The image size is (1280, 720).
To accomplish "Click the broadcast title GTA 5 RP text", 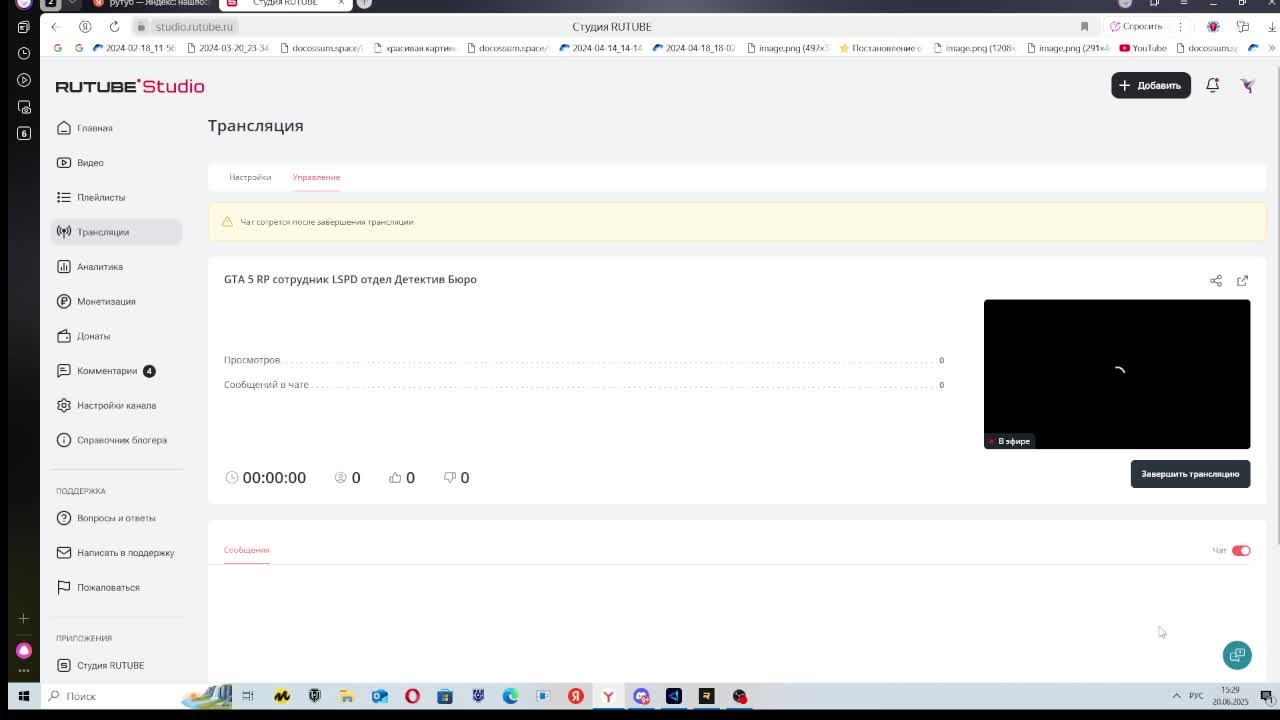I will 350,279.
